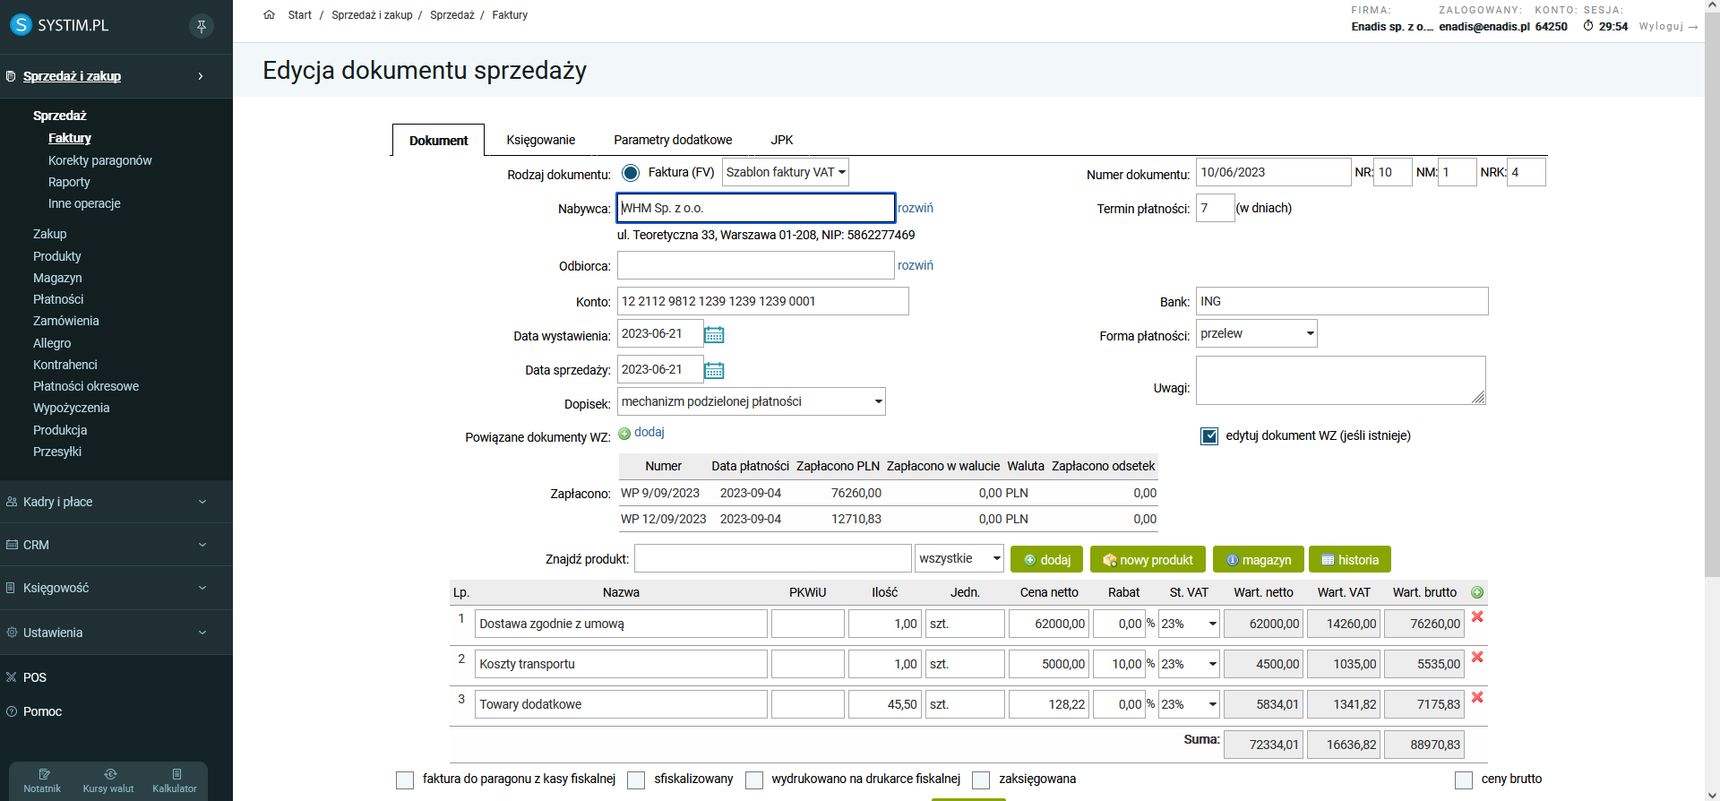Open calendar for Data wystawienia
The image size is (1720, 801).
[x=714, y=335]
